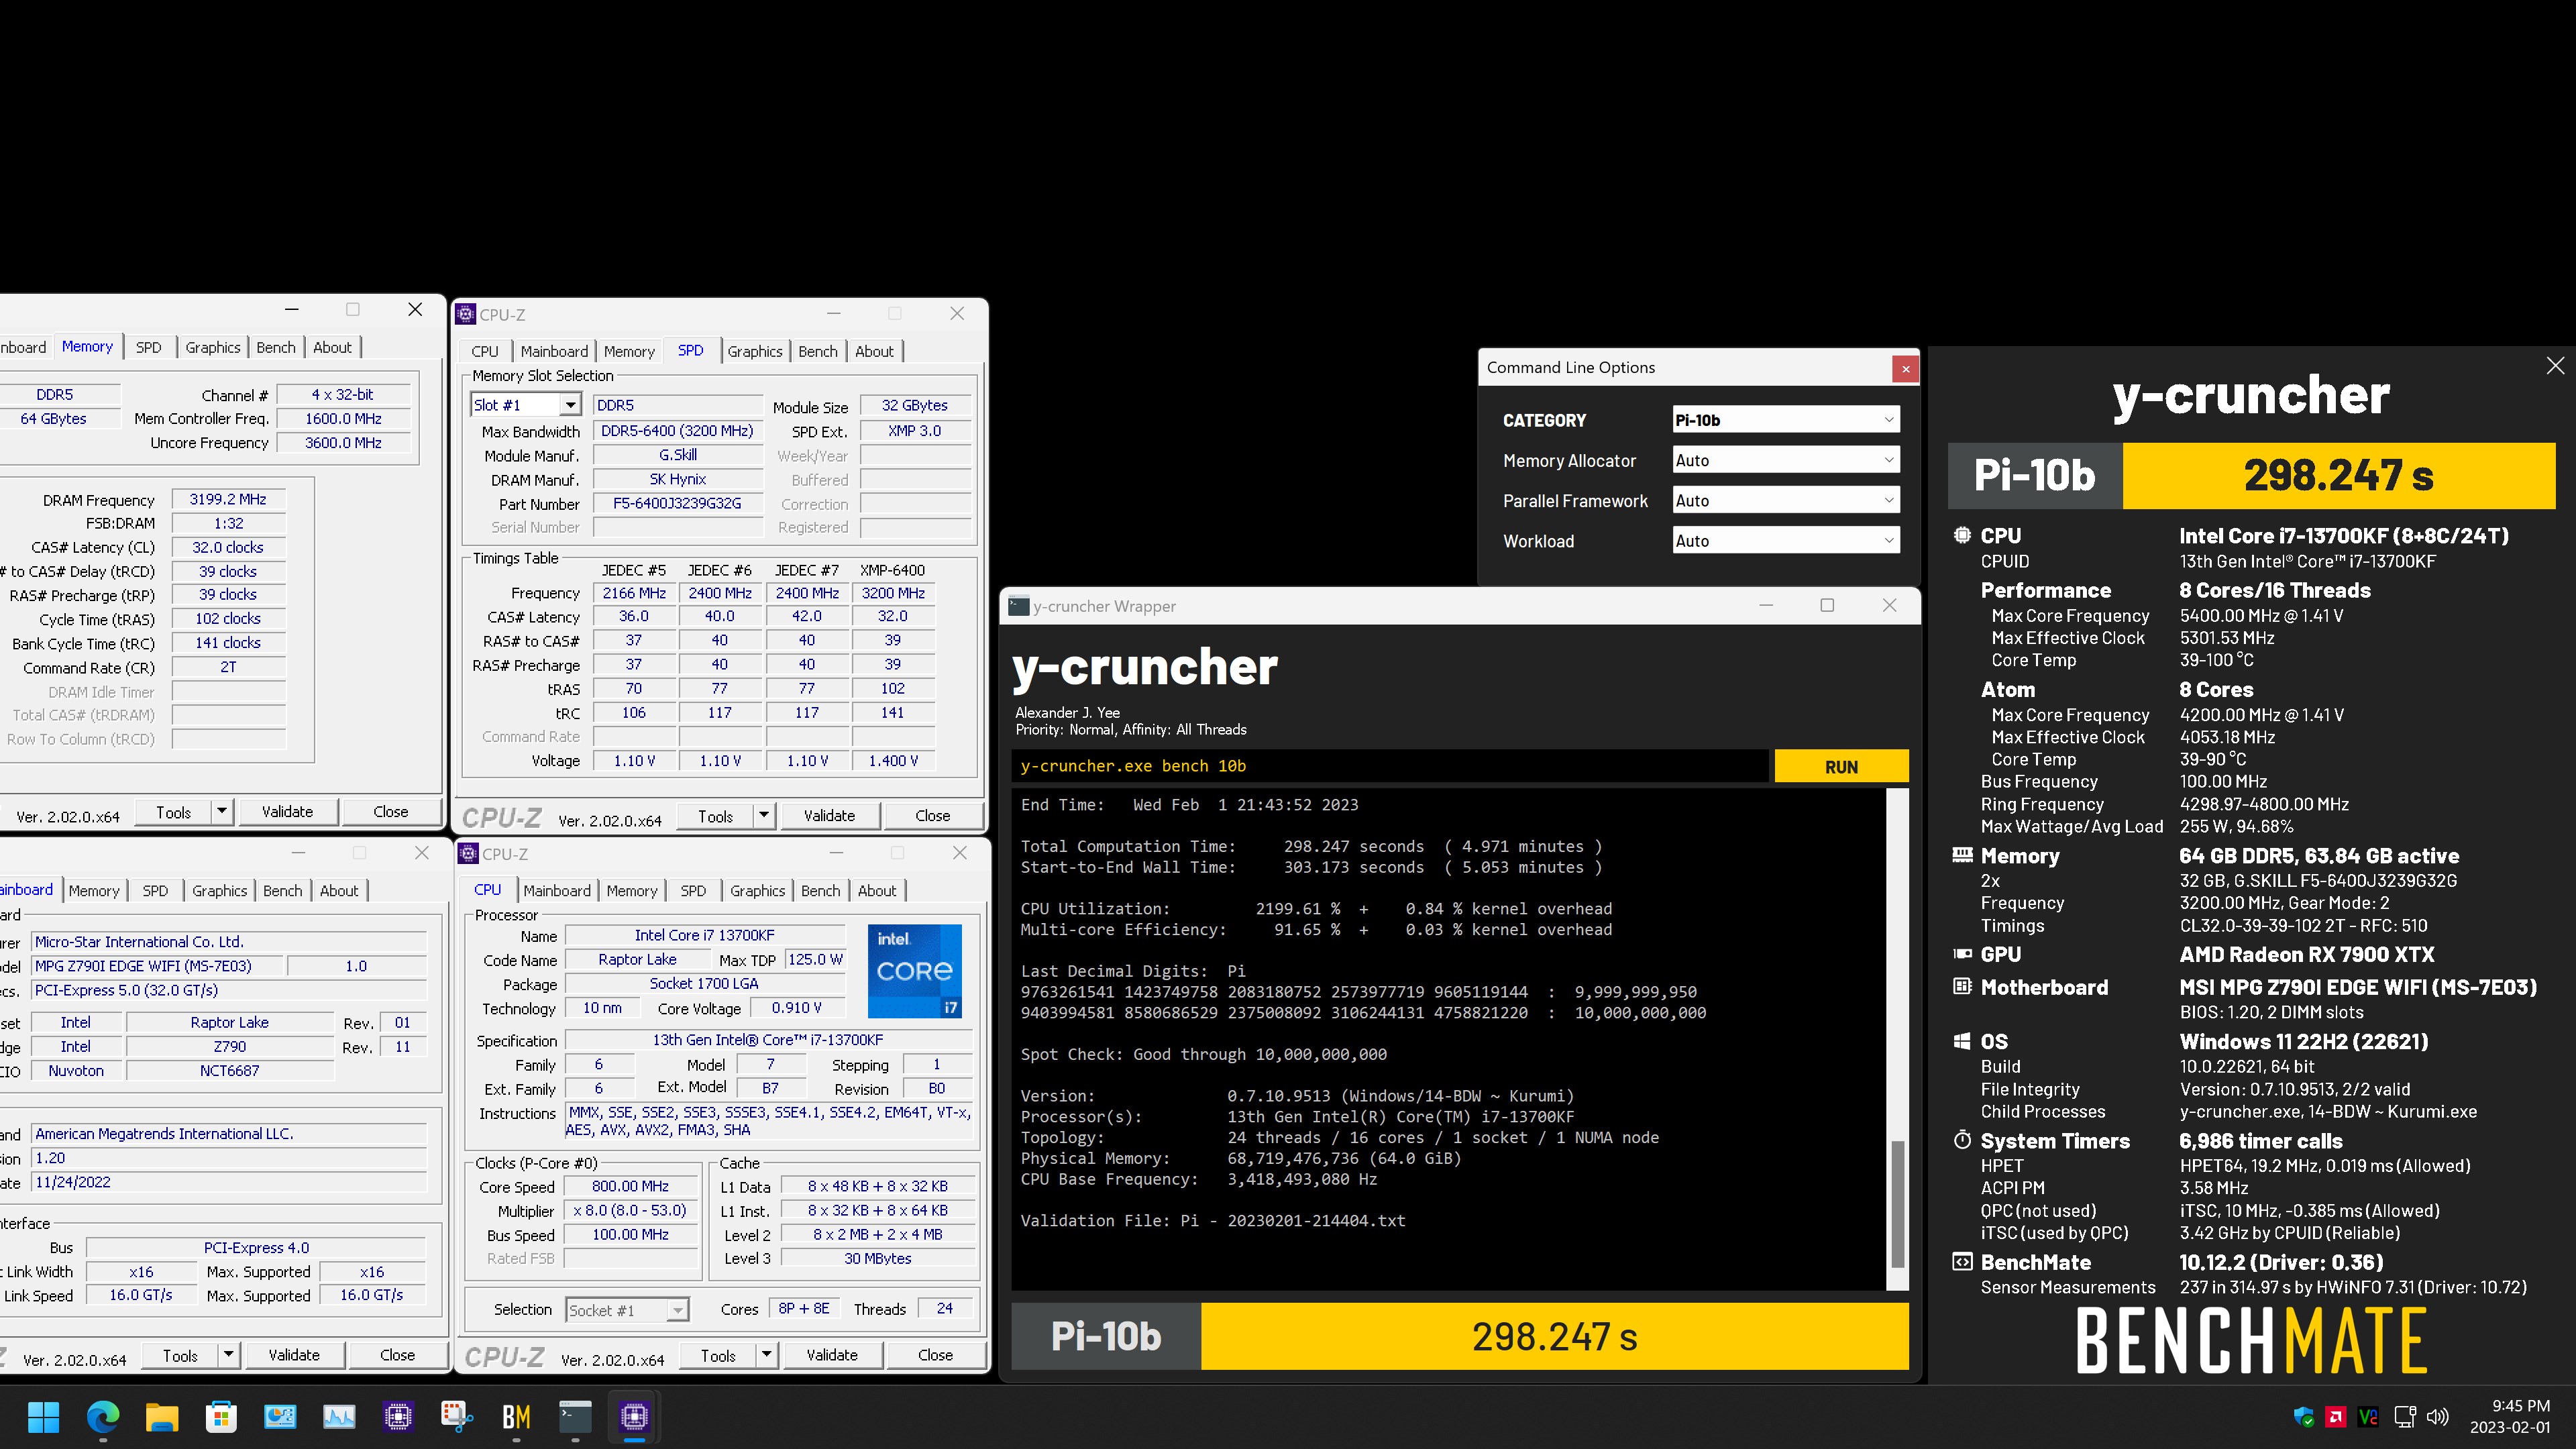
Task: Click Close button in CPU-Z Memory window
Action: tap(390, 812)
